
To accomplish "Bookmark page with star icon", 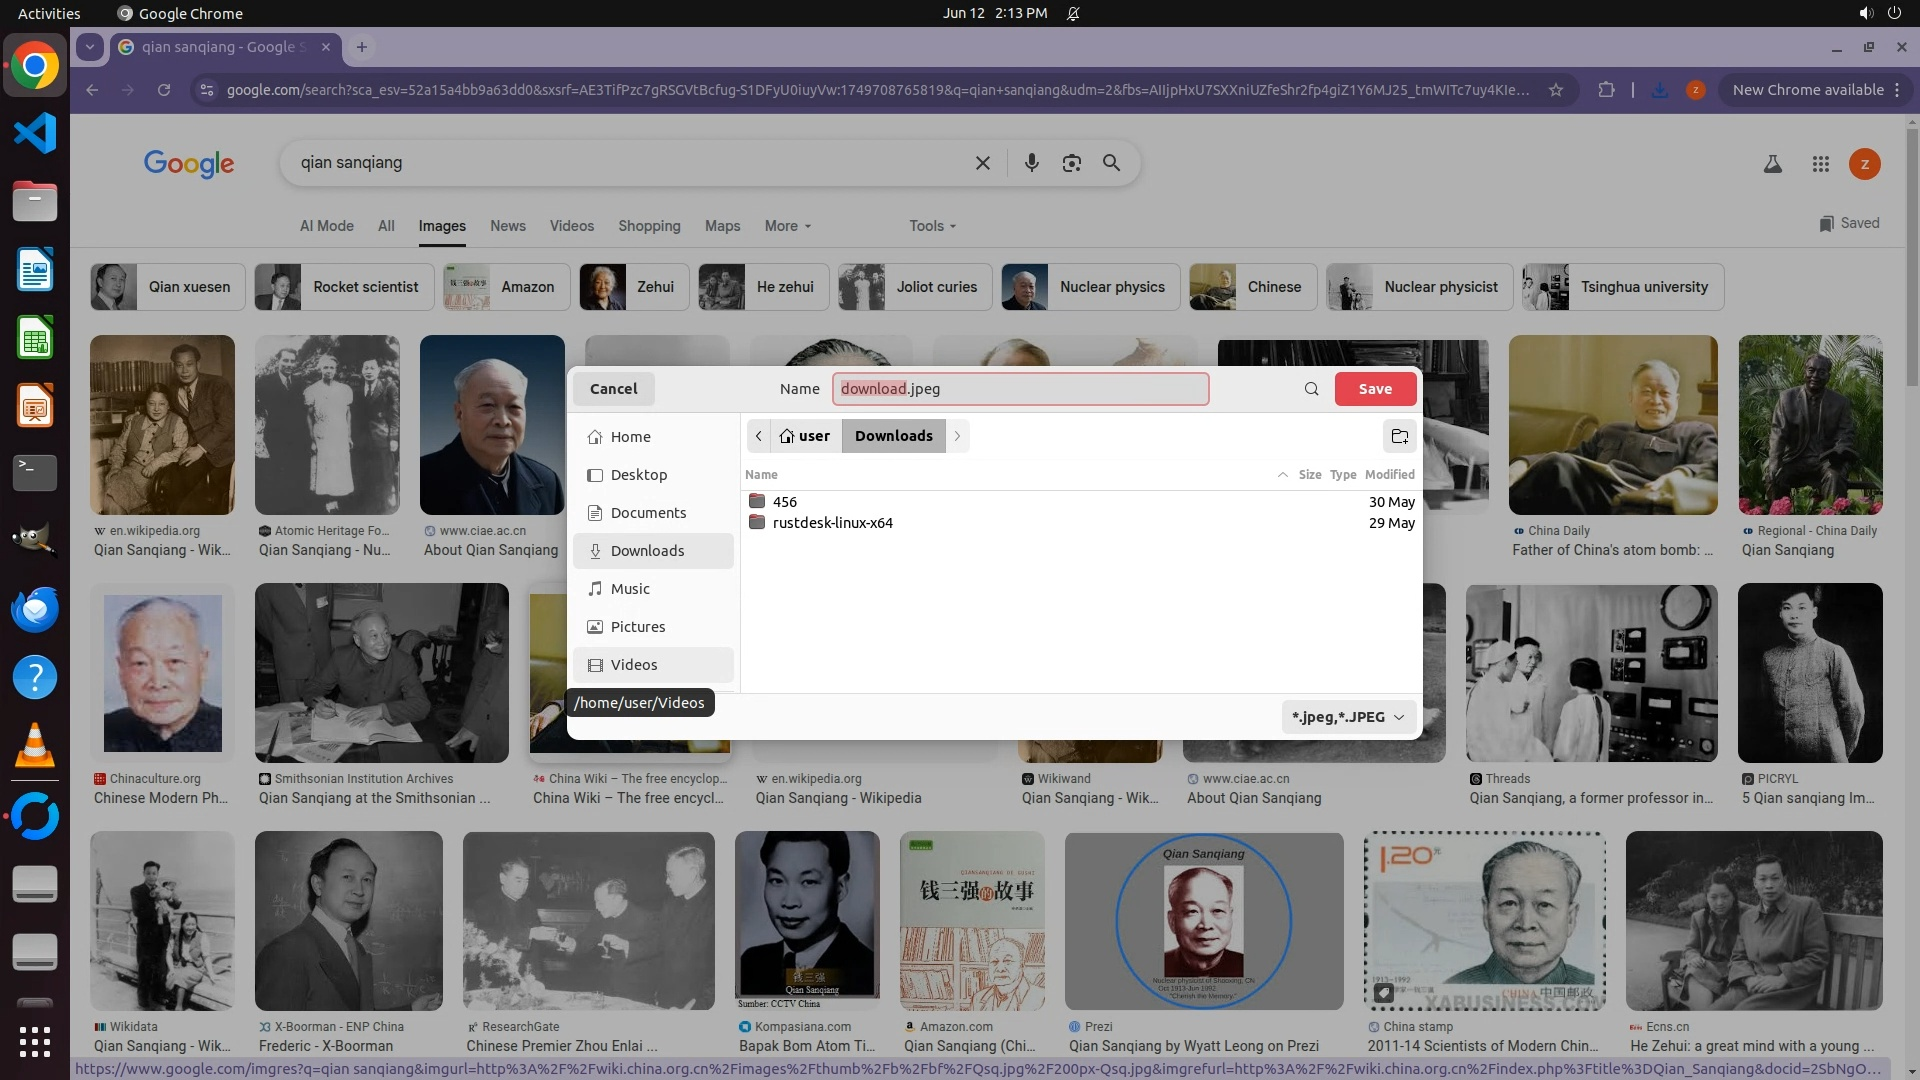I will pyautogui.click(x=1555, y=90).
